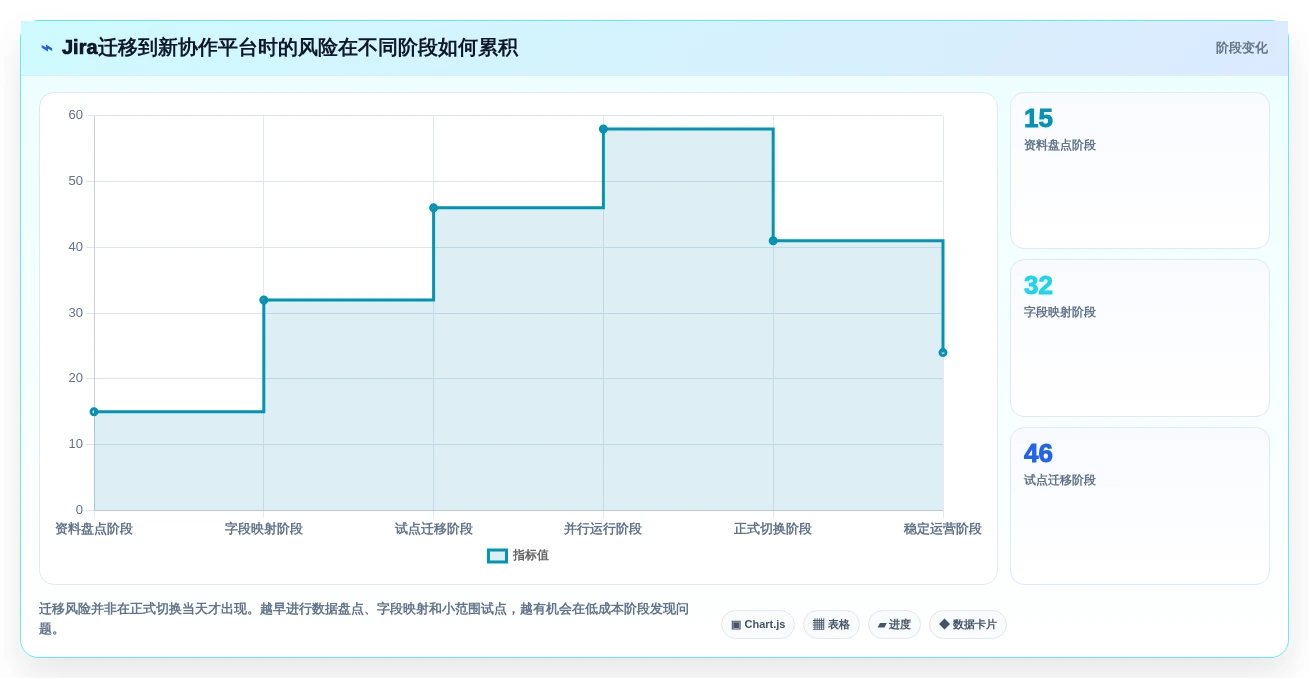Toggle the 指标值 legend swatch

click(x=497, y=556)
